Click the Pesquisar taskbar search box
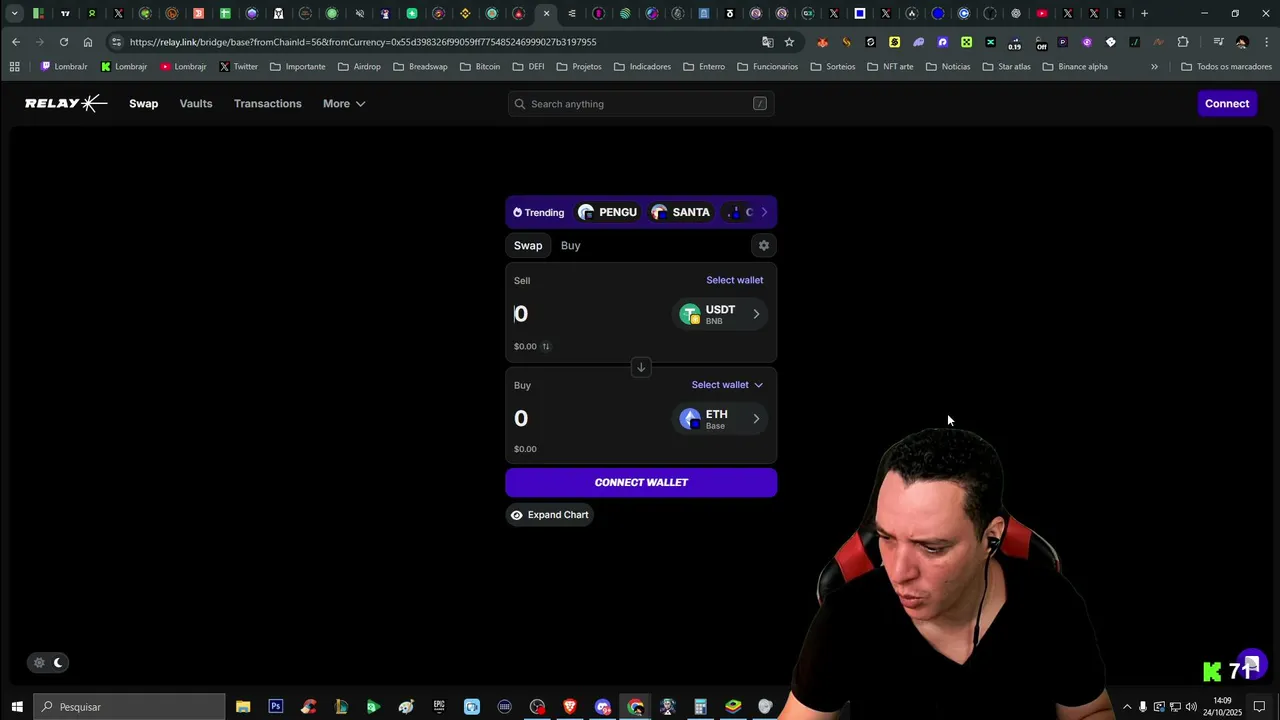This screenshot has width=1280, height=720. (130, 707)
